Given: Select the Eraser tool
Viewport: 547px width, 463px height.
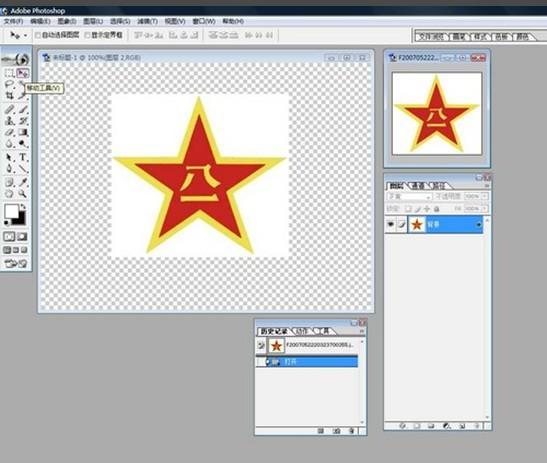Looking at the screenshot, I should [x=9, y=132].
